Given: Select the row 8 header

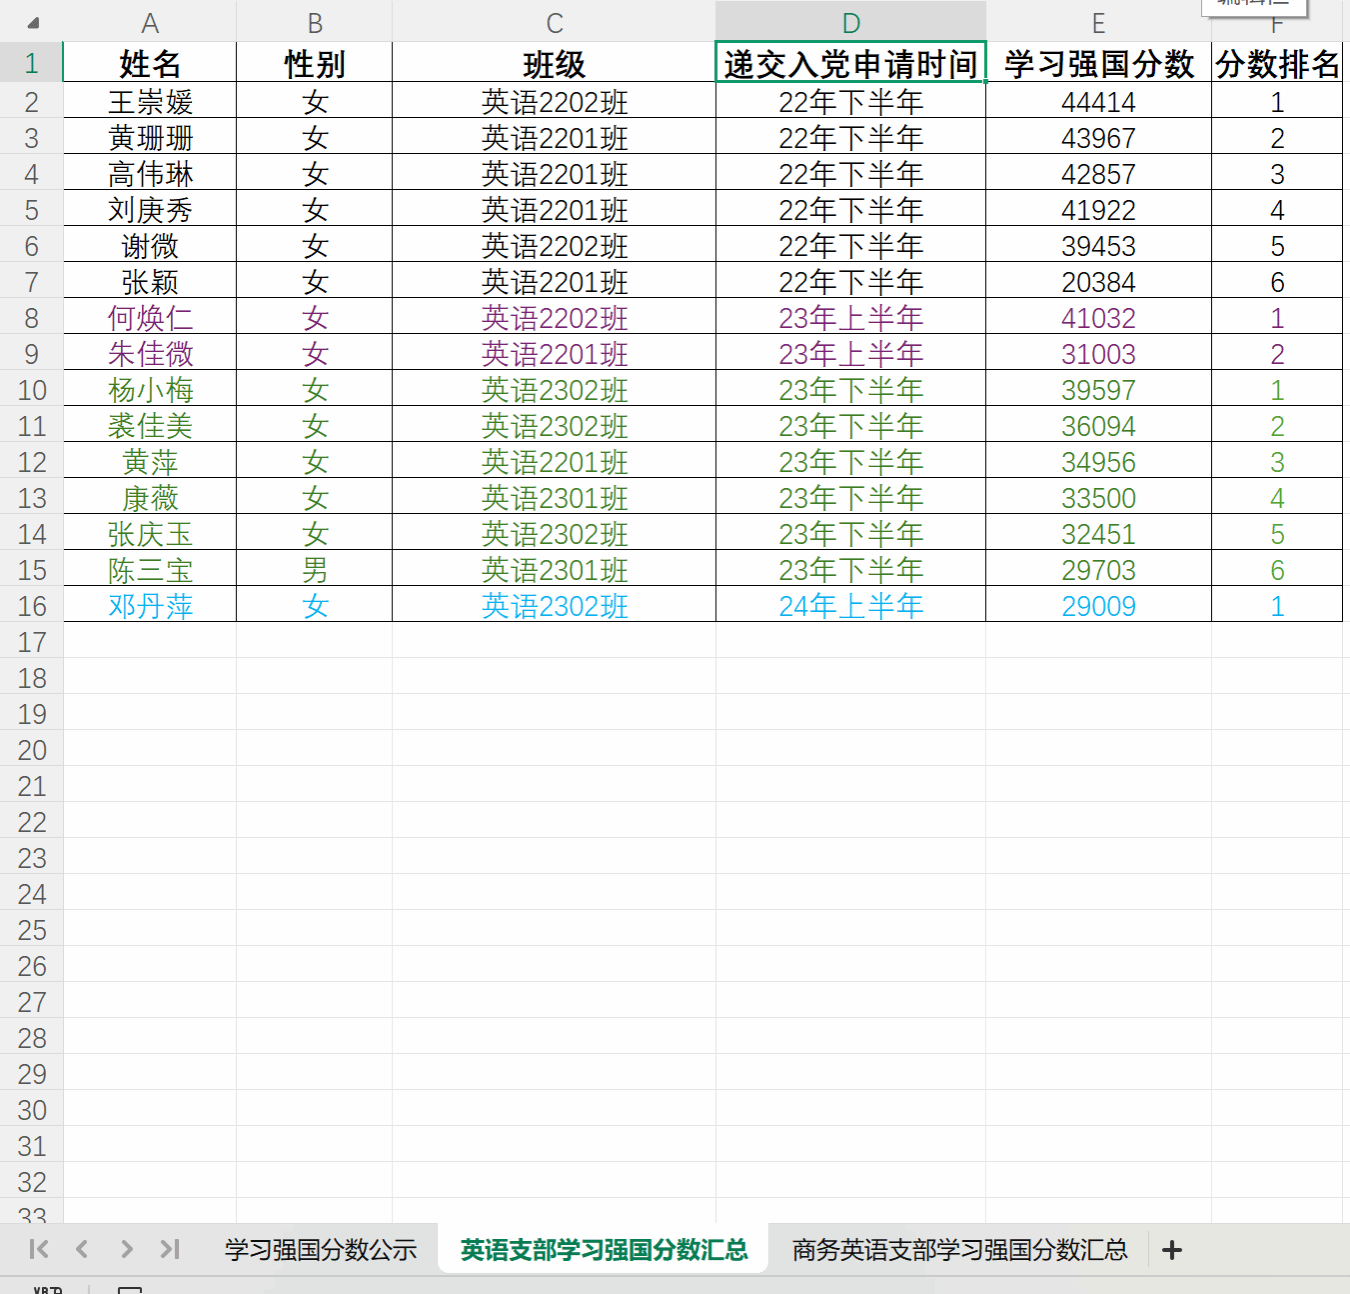Looking at the screenshot, I should click(x=32, y=318).
